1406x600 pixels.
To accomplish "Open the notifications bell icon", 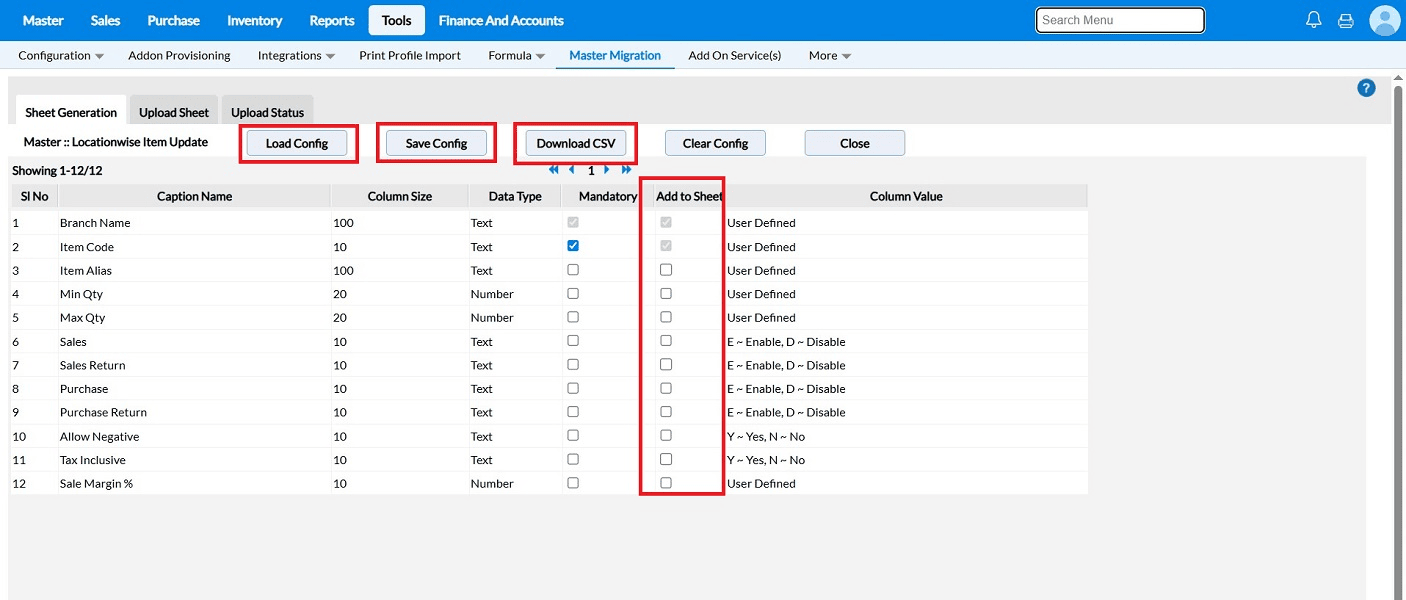I will pyautogui.click(x=1314, y=20).
